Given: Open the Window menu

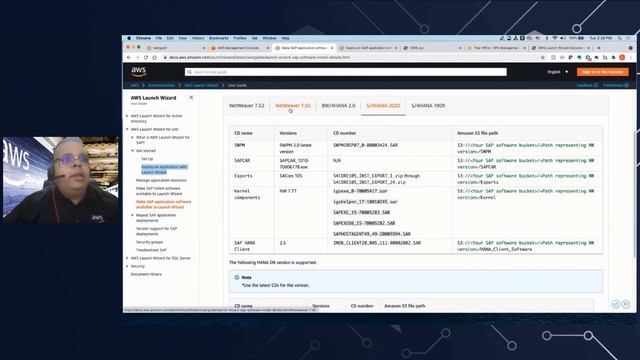Looking at the screenshot, I should 269,38.
